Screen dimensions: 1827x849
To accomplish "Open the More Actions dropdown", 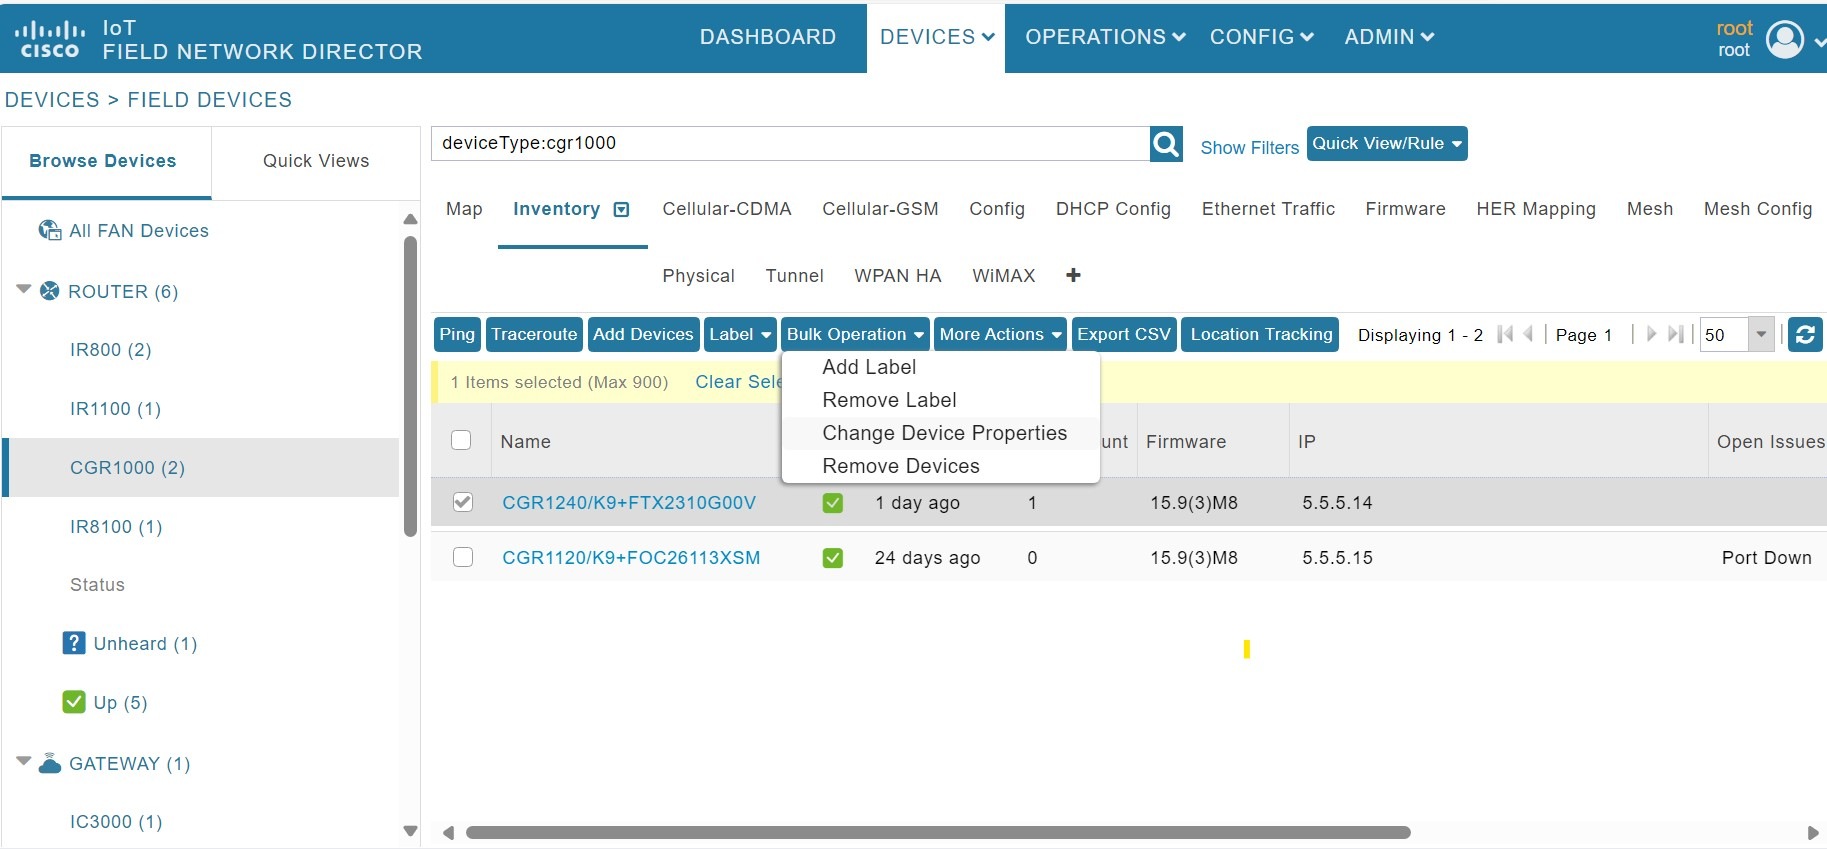I will pos(1001,334).
